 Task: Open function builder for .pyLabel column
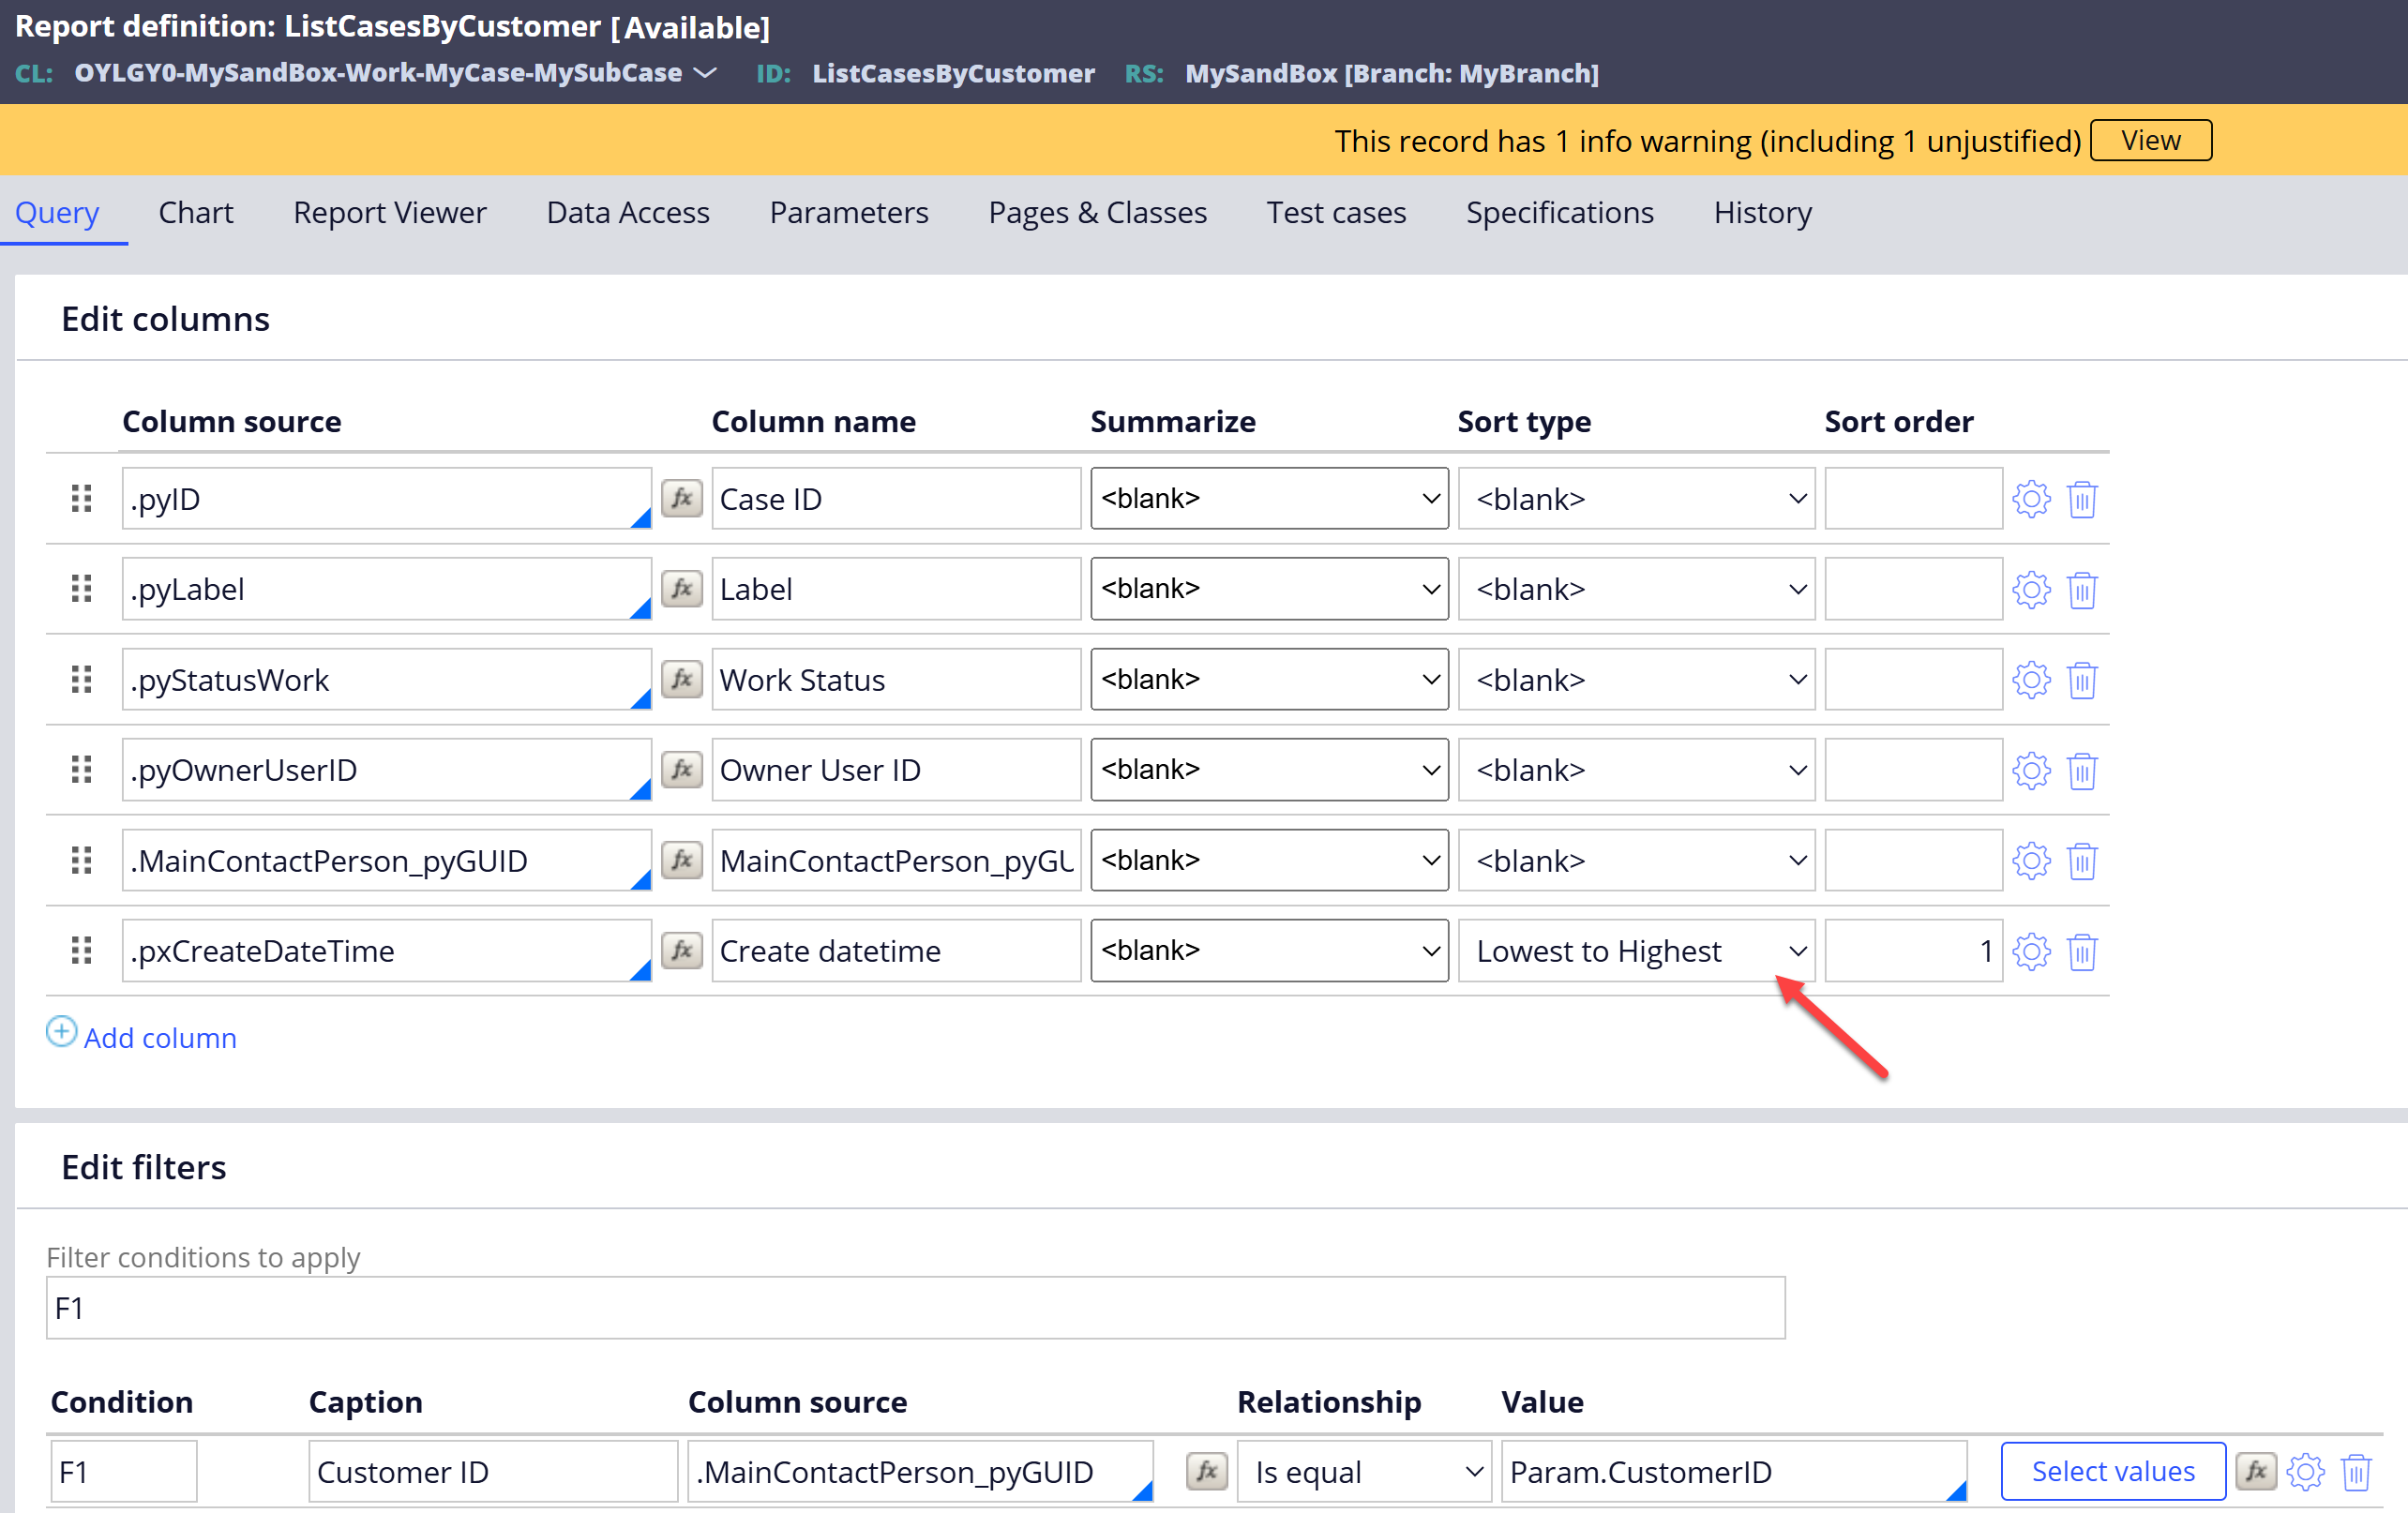[682, 589]
